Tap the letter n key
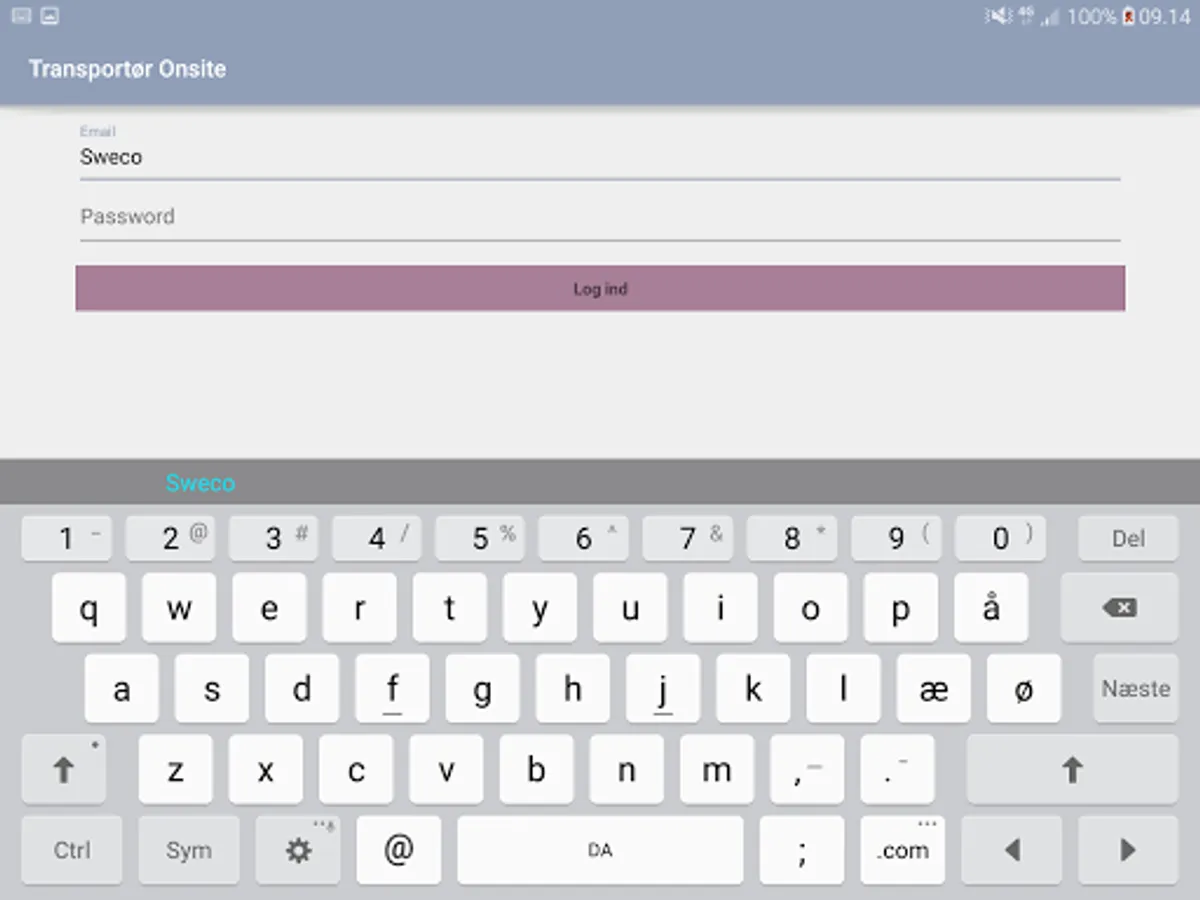Viewport: 1200px width, 900px height. (x=627, y=770)
